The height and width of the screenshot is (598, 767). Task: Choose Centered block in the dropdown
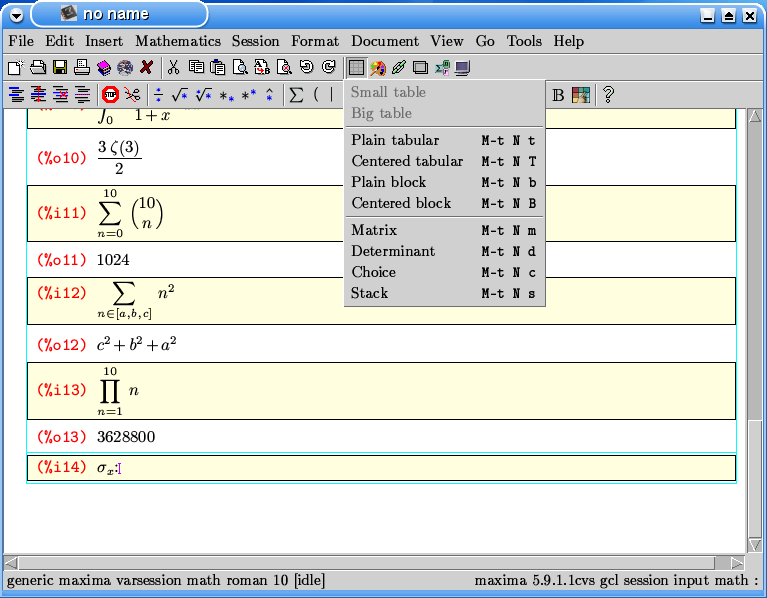point(444,203)
